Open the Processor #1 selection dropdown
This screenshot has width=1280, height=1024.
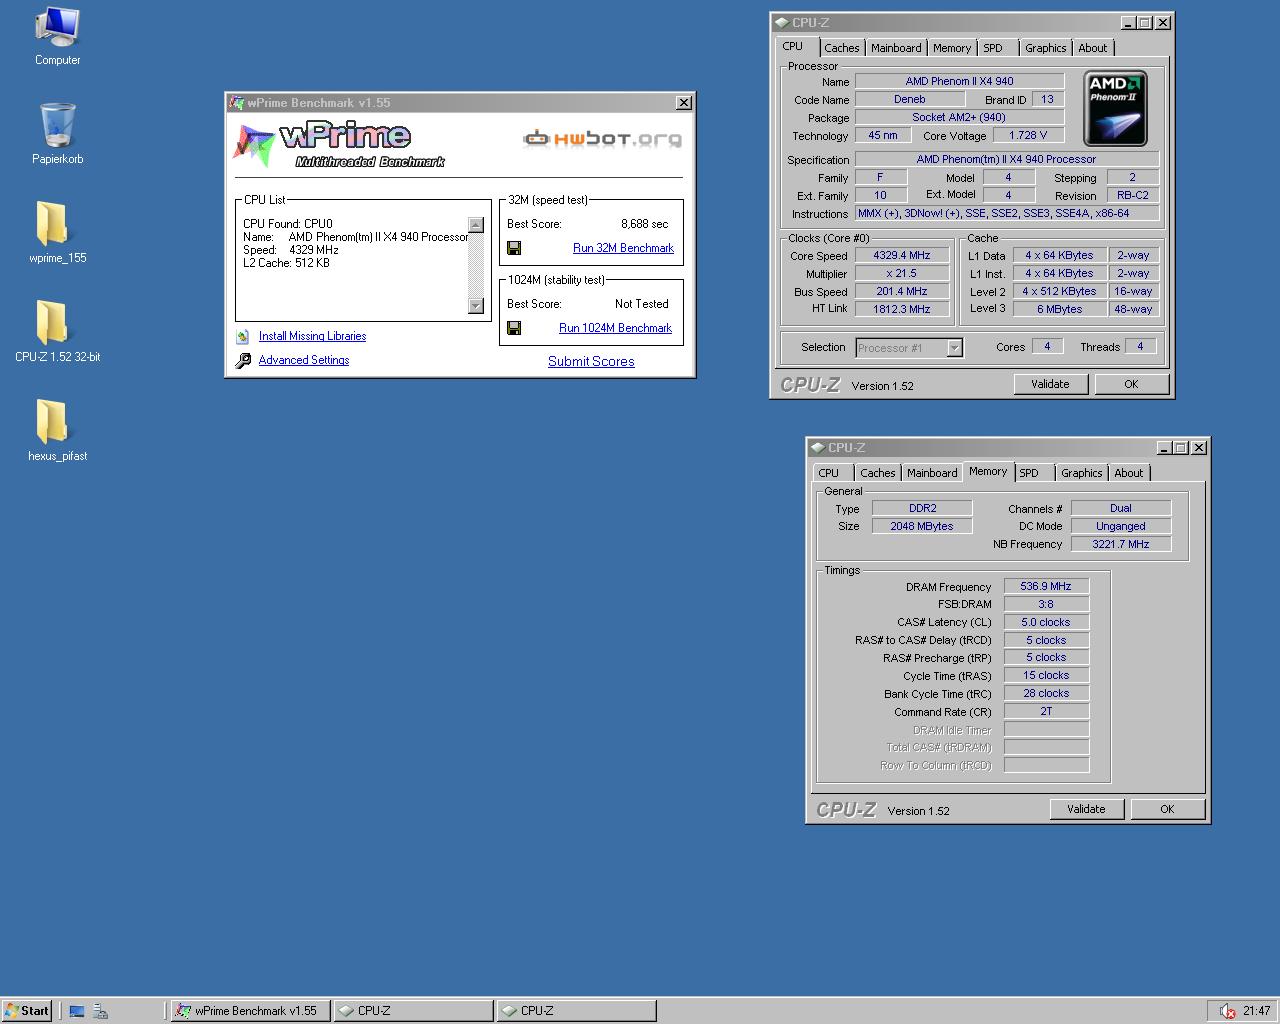[x=954, y=348]
